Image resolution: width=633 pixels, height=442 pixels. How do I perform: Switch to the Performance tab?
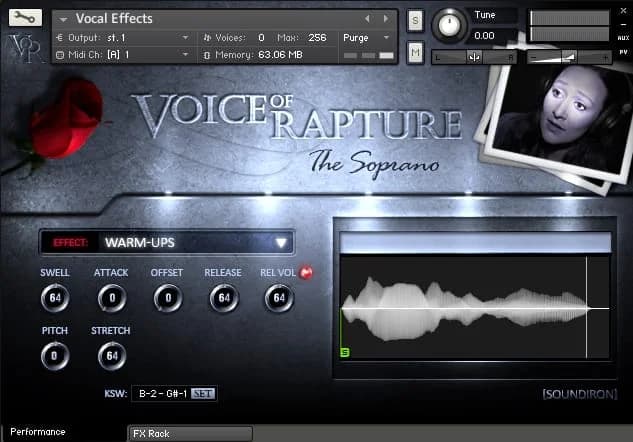38,432
